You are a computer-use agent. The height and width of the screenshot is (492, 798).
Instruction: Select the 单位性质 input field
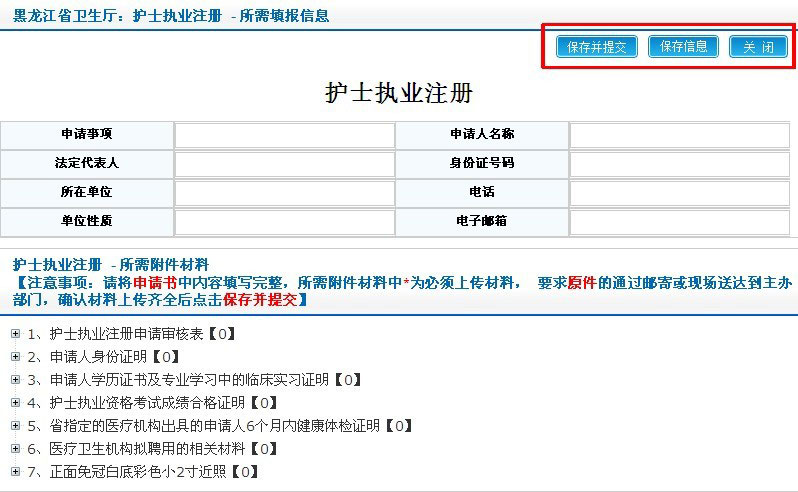285,221
